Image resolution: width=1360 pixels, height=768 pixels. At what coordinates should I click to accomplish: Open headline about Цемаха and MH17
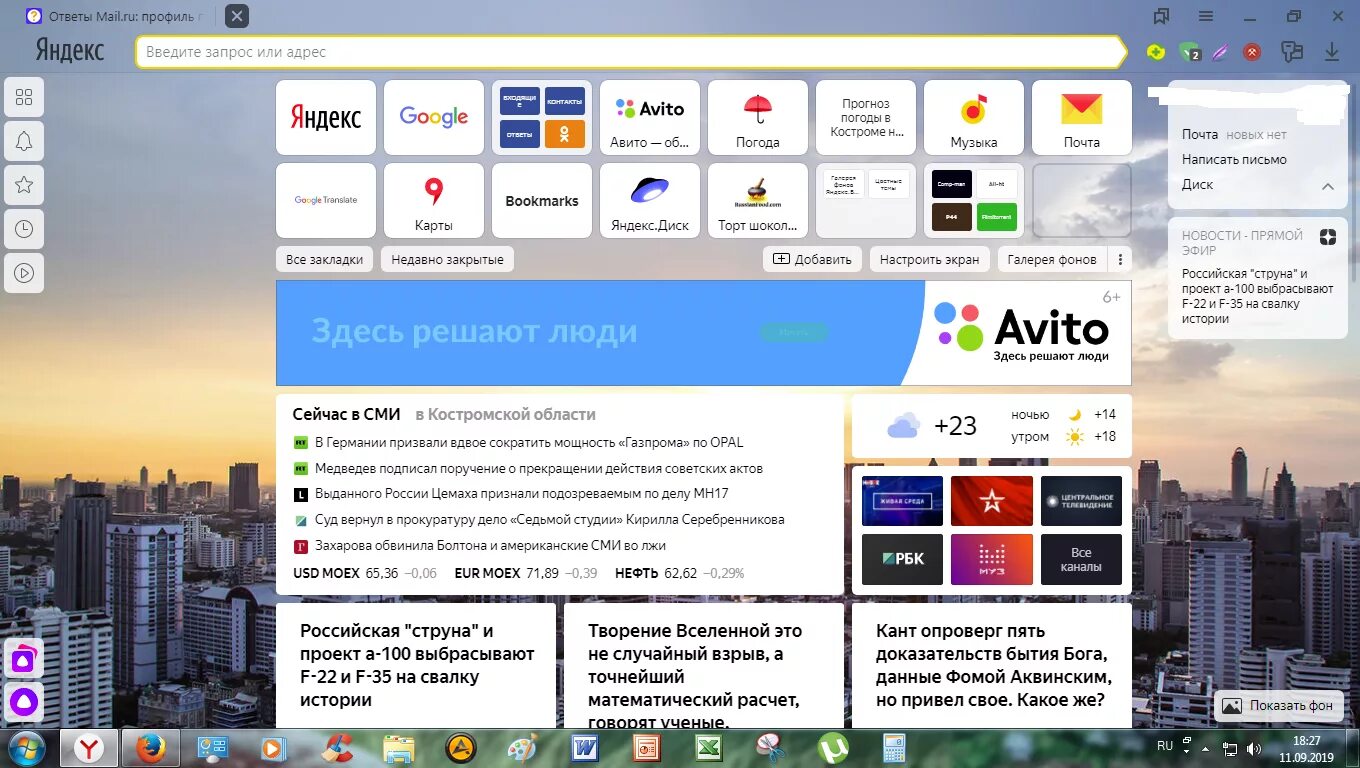[x=521, y=494]
